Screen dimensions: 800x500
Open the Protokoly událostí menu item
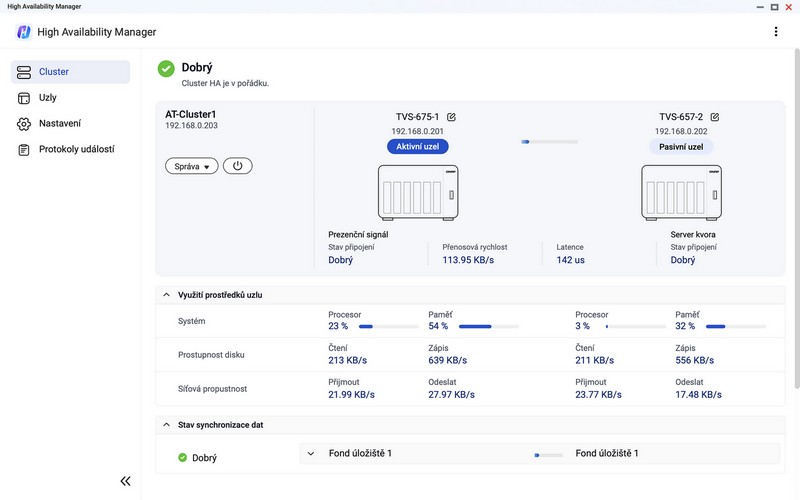pos(70,150)
